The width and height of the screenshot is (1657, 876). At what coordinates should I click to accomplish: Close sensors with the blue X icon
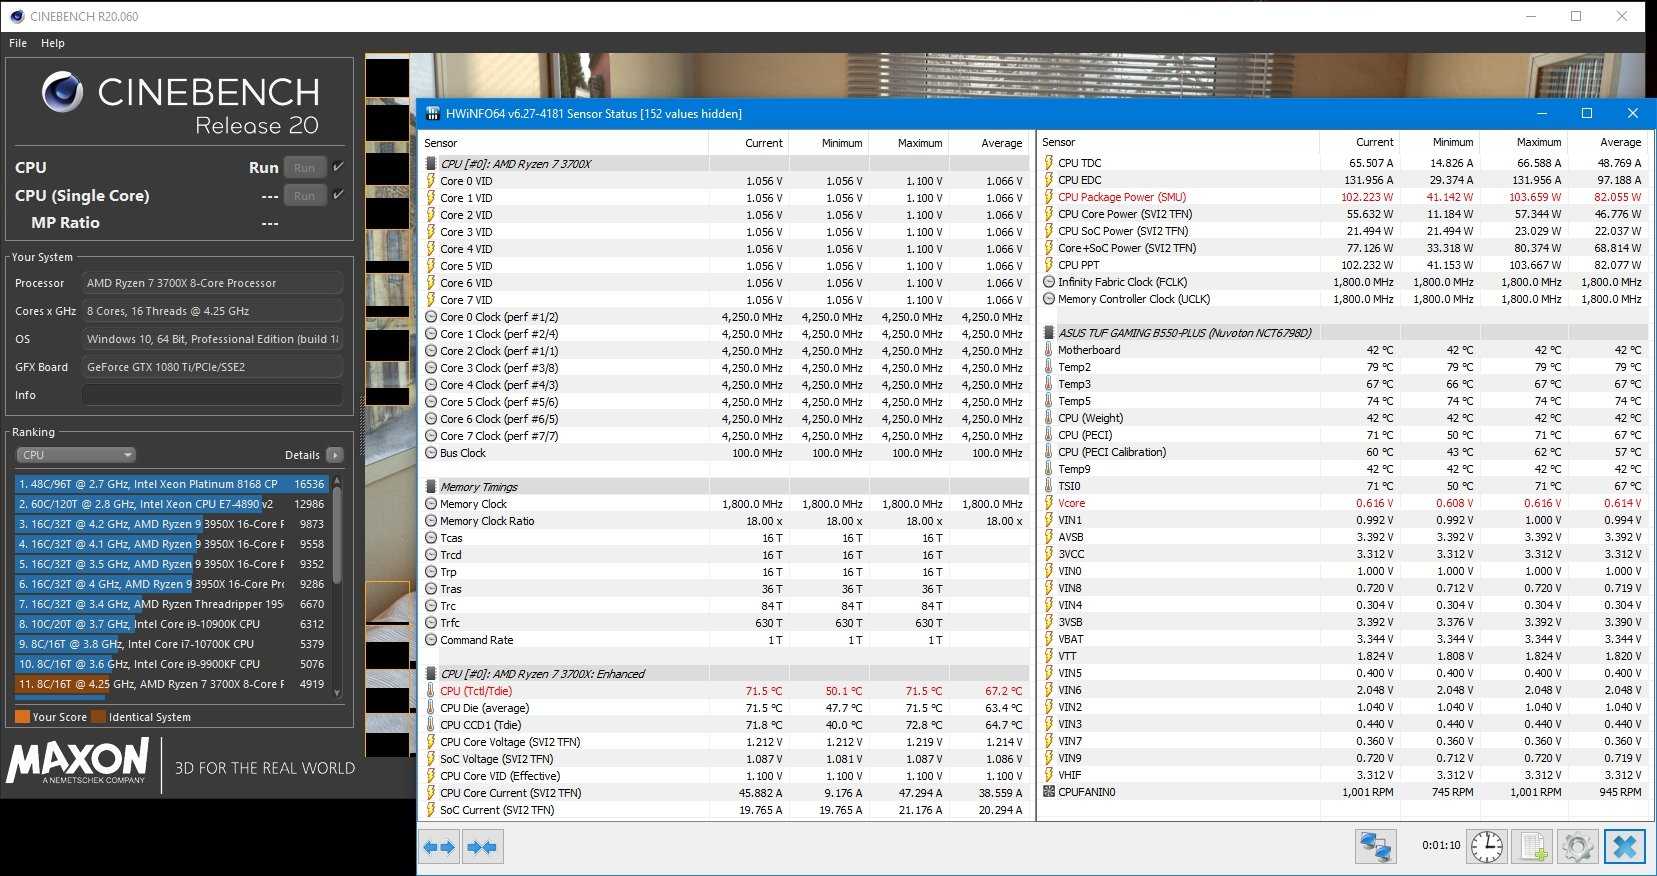(1625, 847)
